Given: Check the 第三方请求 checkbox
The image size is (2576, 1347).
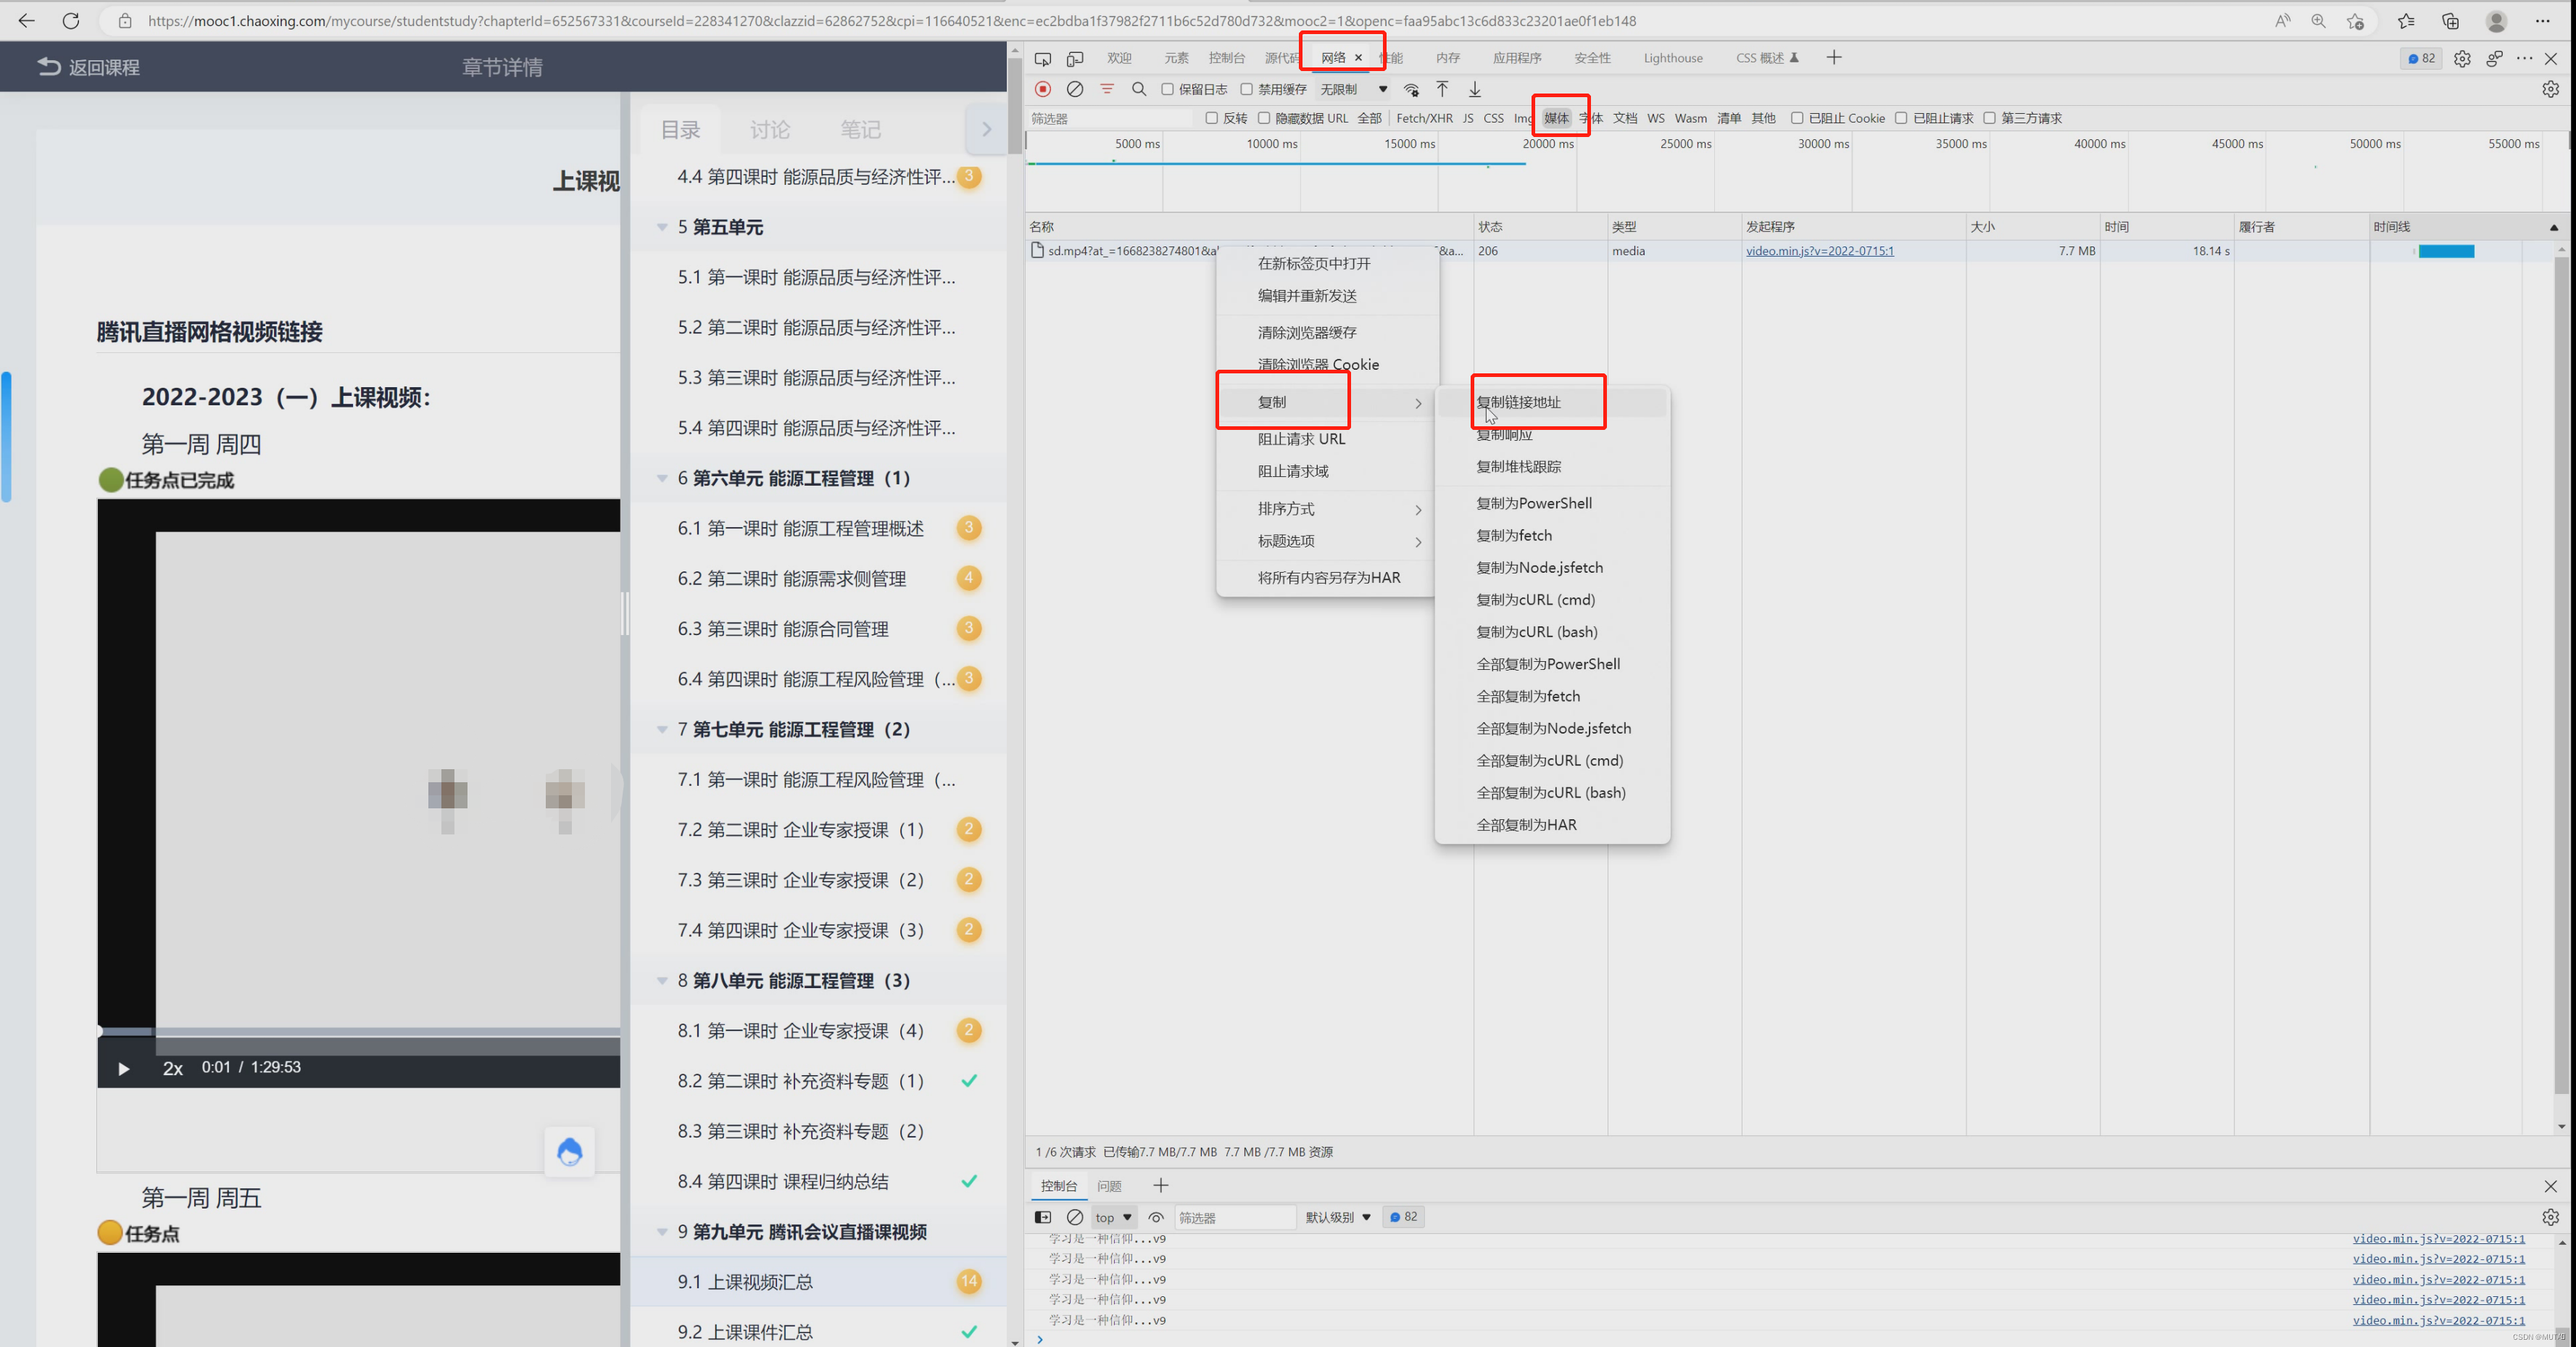Looking at the screenshot, I should click(1990, 118).
